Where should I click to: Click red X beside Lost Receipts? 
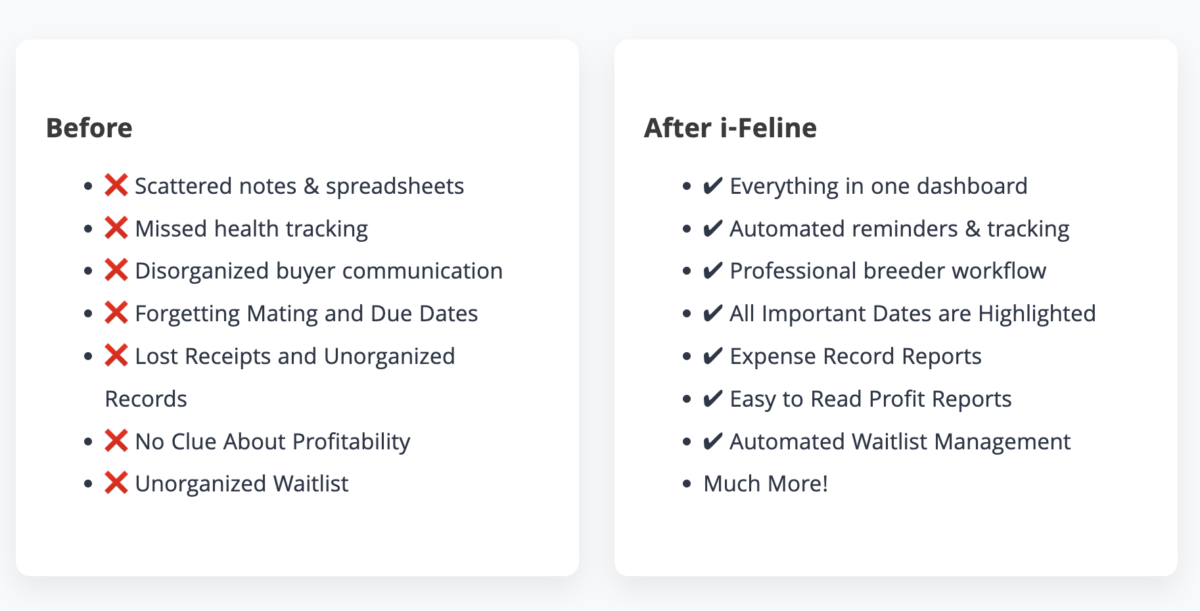coord(117,356)
